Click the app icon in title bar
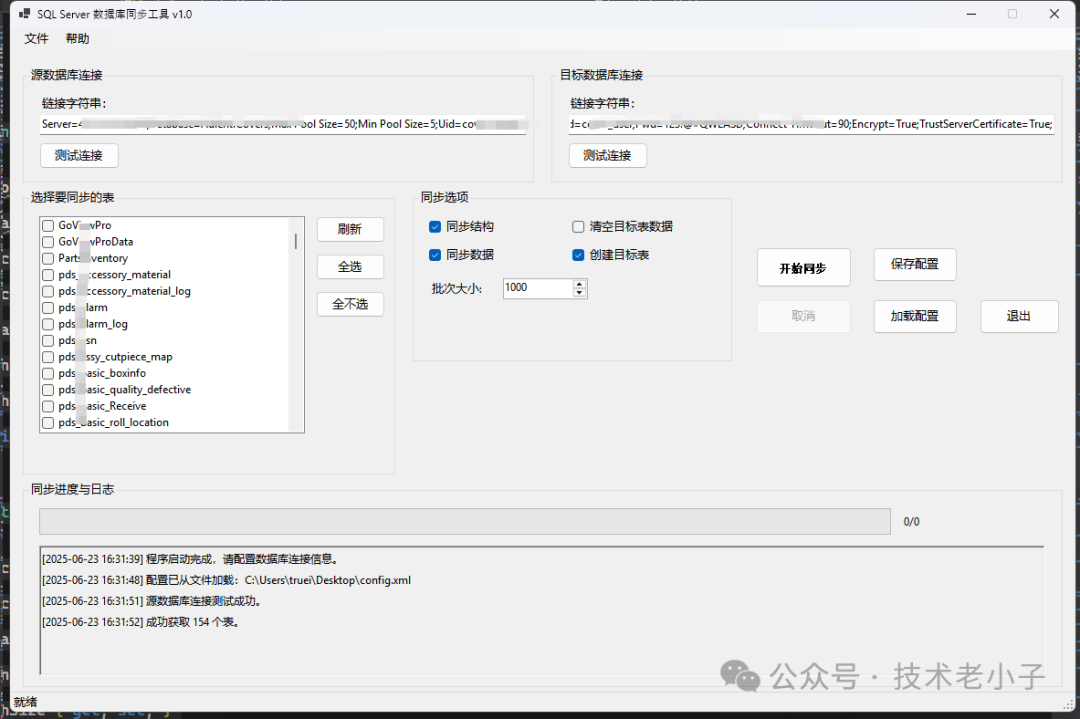This screenshot has height=719, width=1080. click(24, 14)
